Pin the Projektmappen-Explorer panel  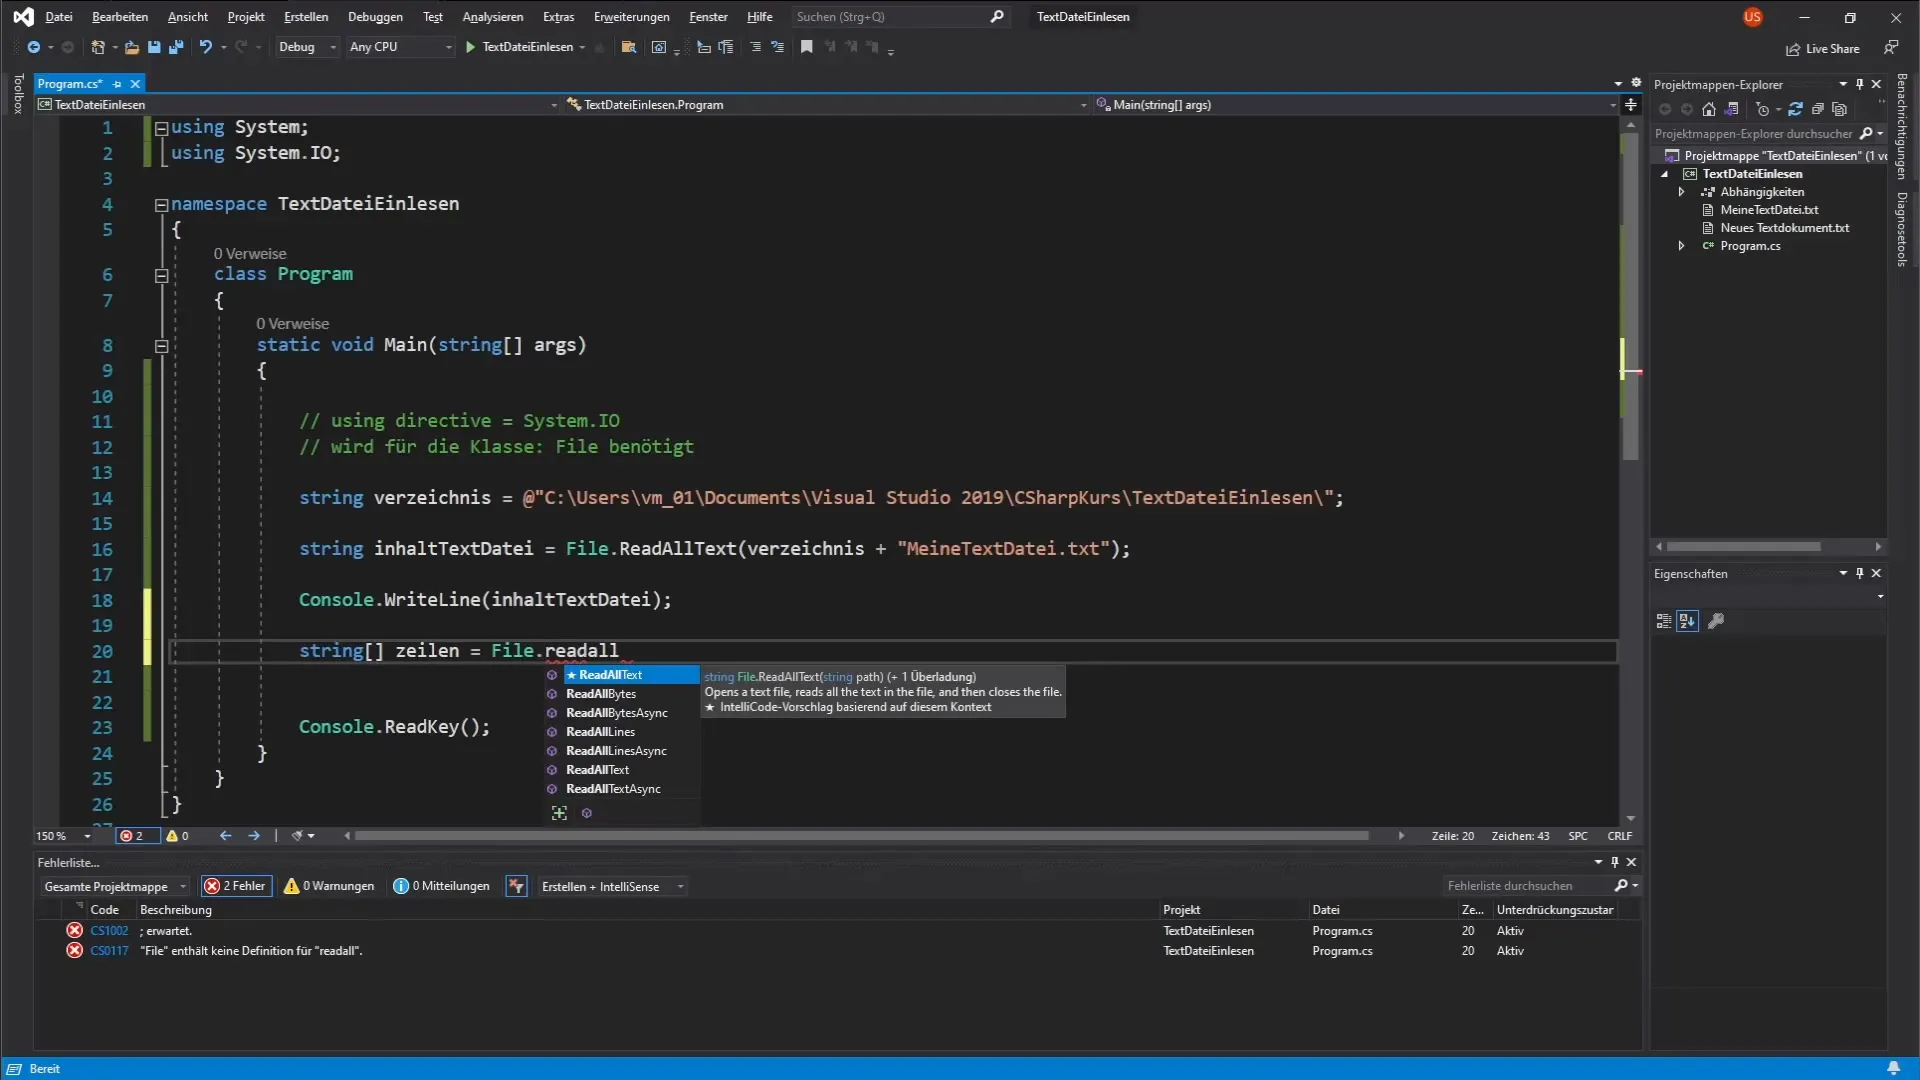click(1860, 84)
